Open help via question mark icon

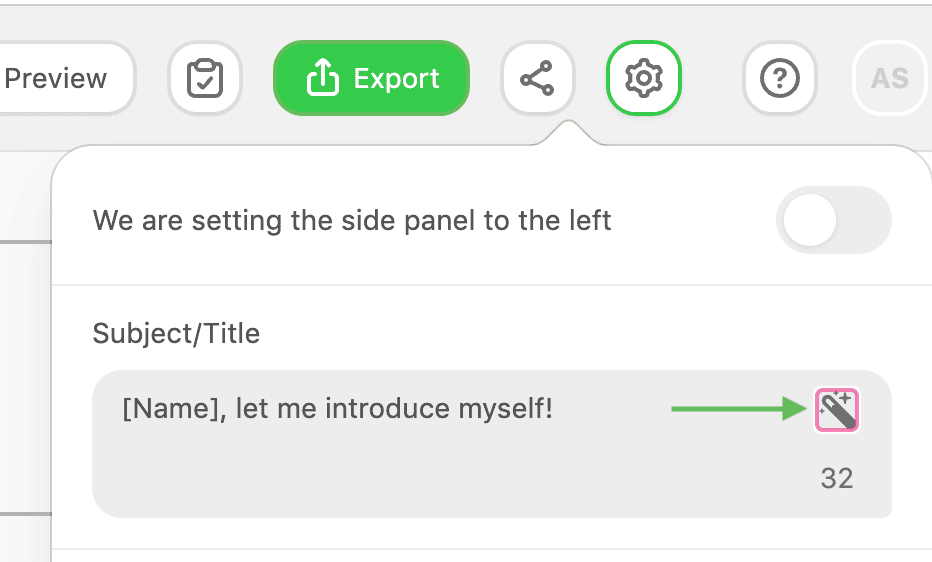780,78
